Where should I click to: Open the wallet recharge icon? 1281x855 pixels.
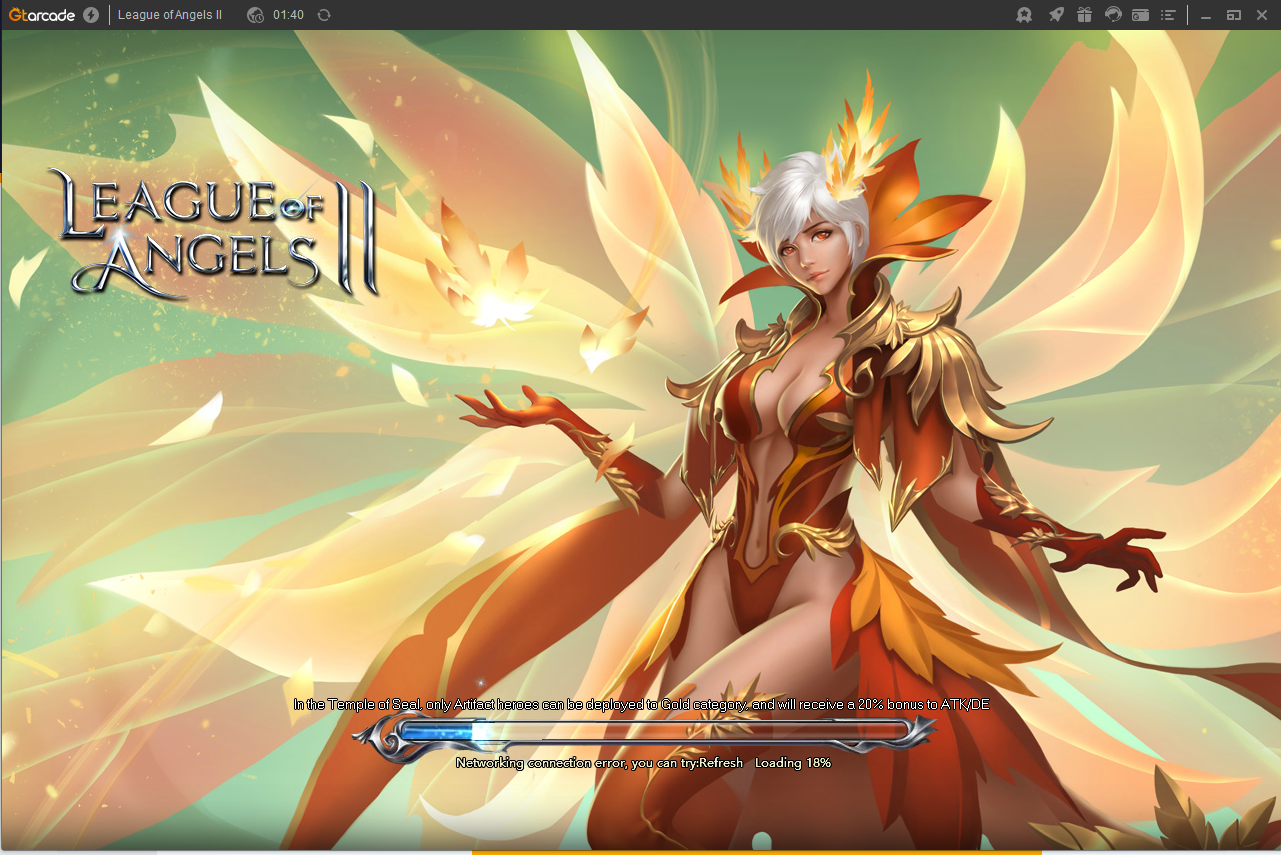click(x=1140, y=15)
